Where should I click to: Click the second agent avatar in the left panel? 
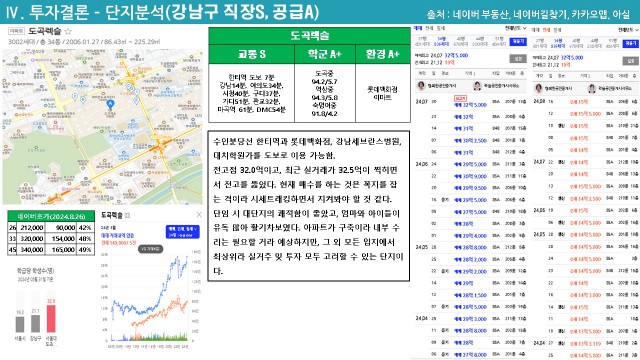pyautogui.click(x=477, y=86)
